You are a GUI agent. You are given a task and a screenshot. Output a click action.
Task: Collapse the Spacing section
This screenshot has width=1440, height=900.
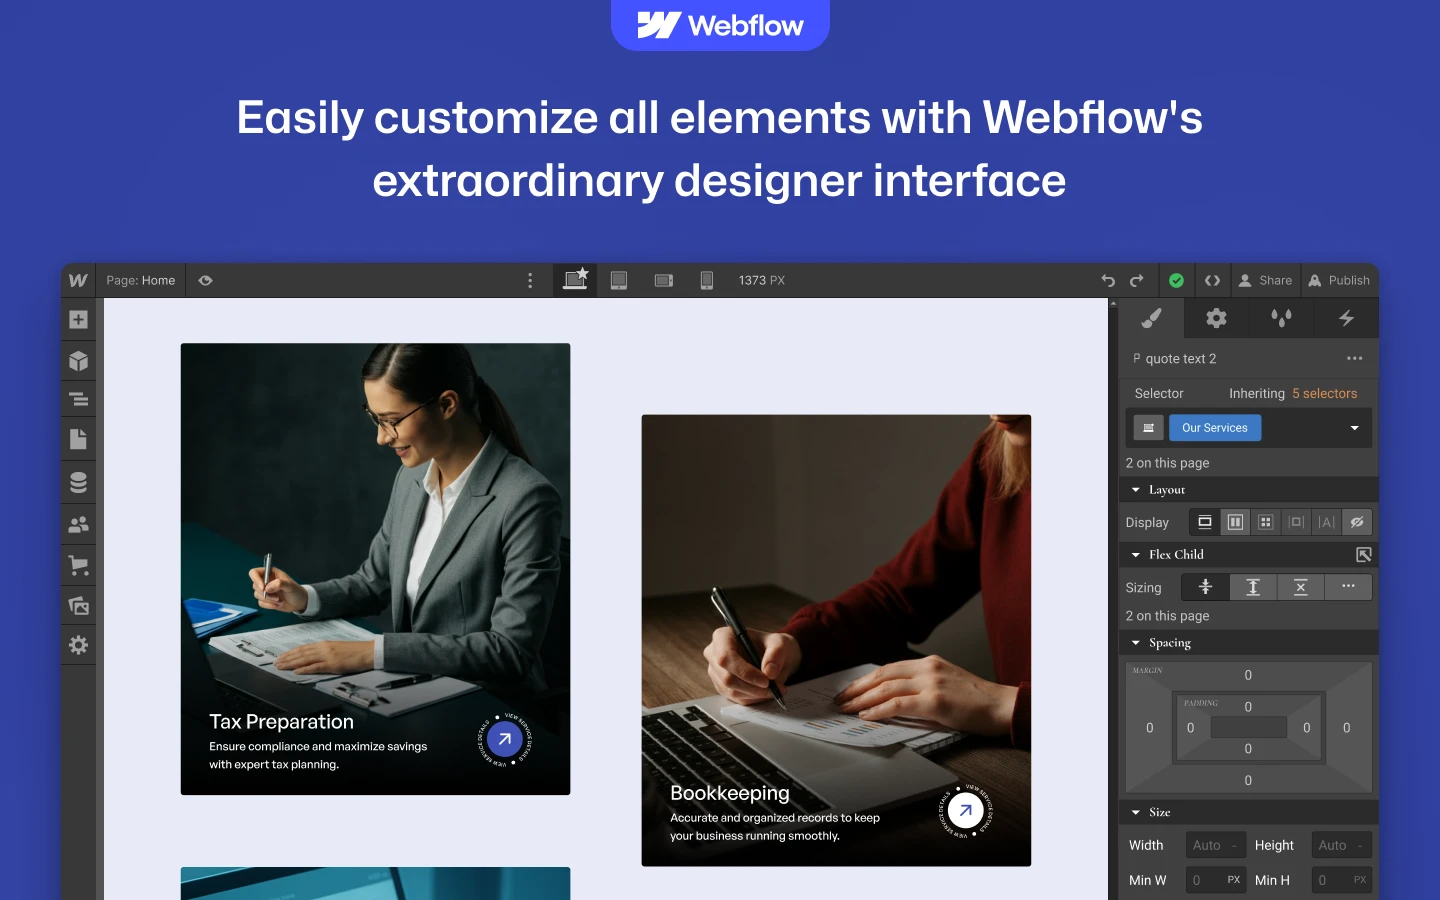pyautogui.click(x=1136, y=643)
